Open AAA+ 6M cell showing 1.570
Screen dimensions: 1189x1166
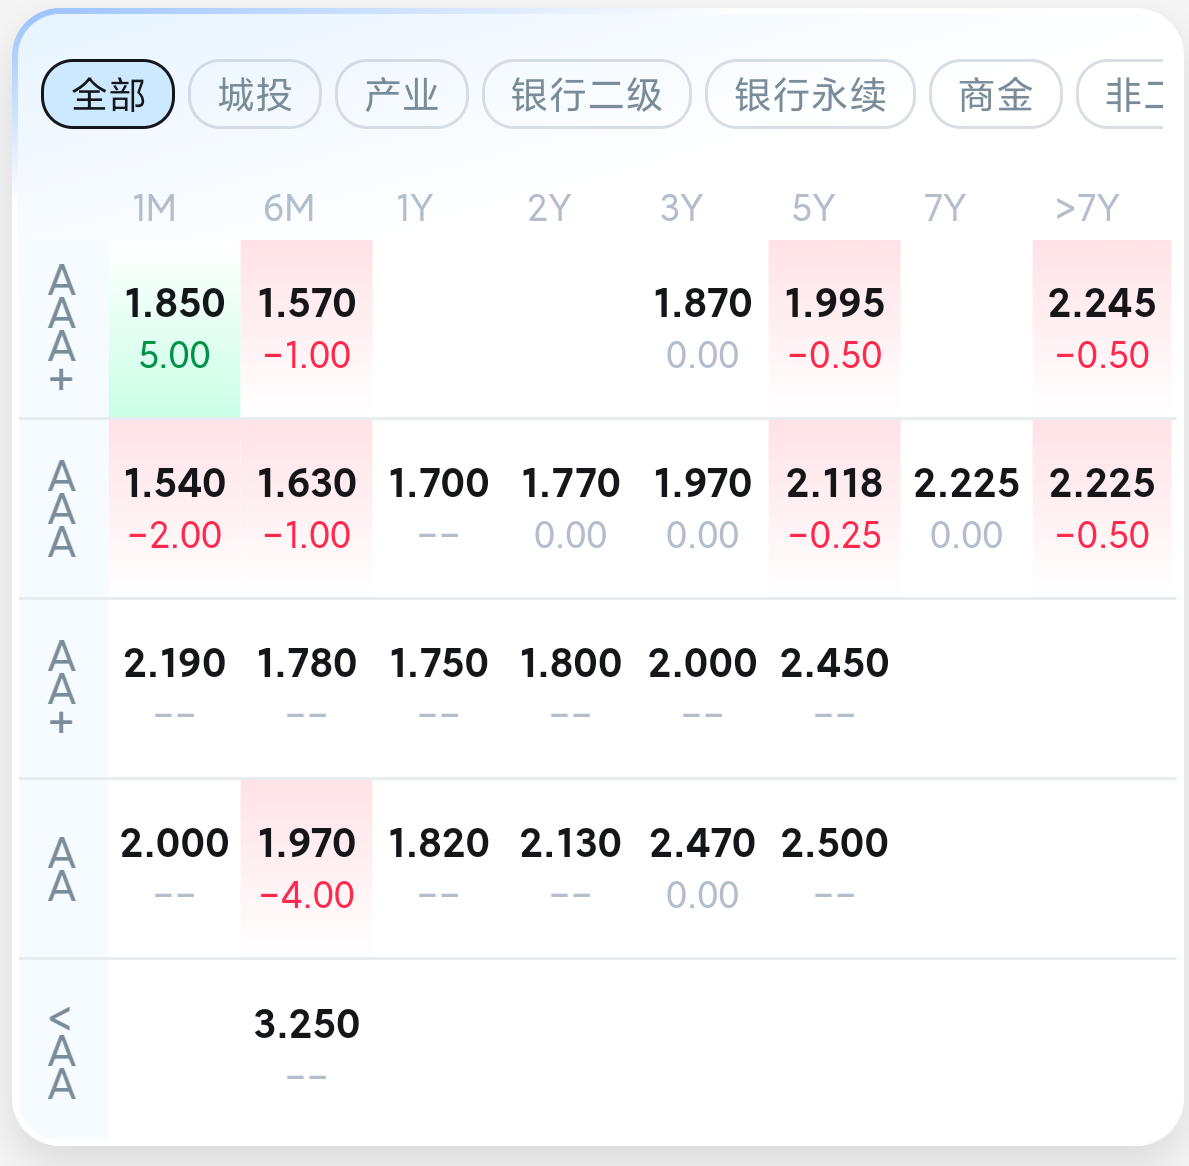[x=306, y=328]
